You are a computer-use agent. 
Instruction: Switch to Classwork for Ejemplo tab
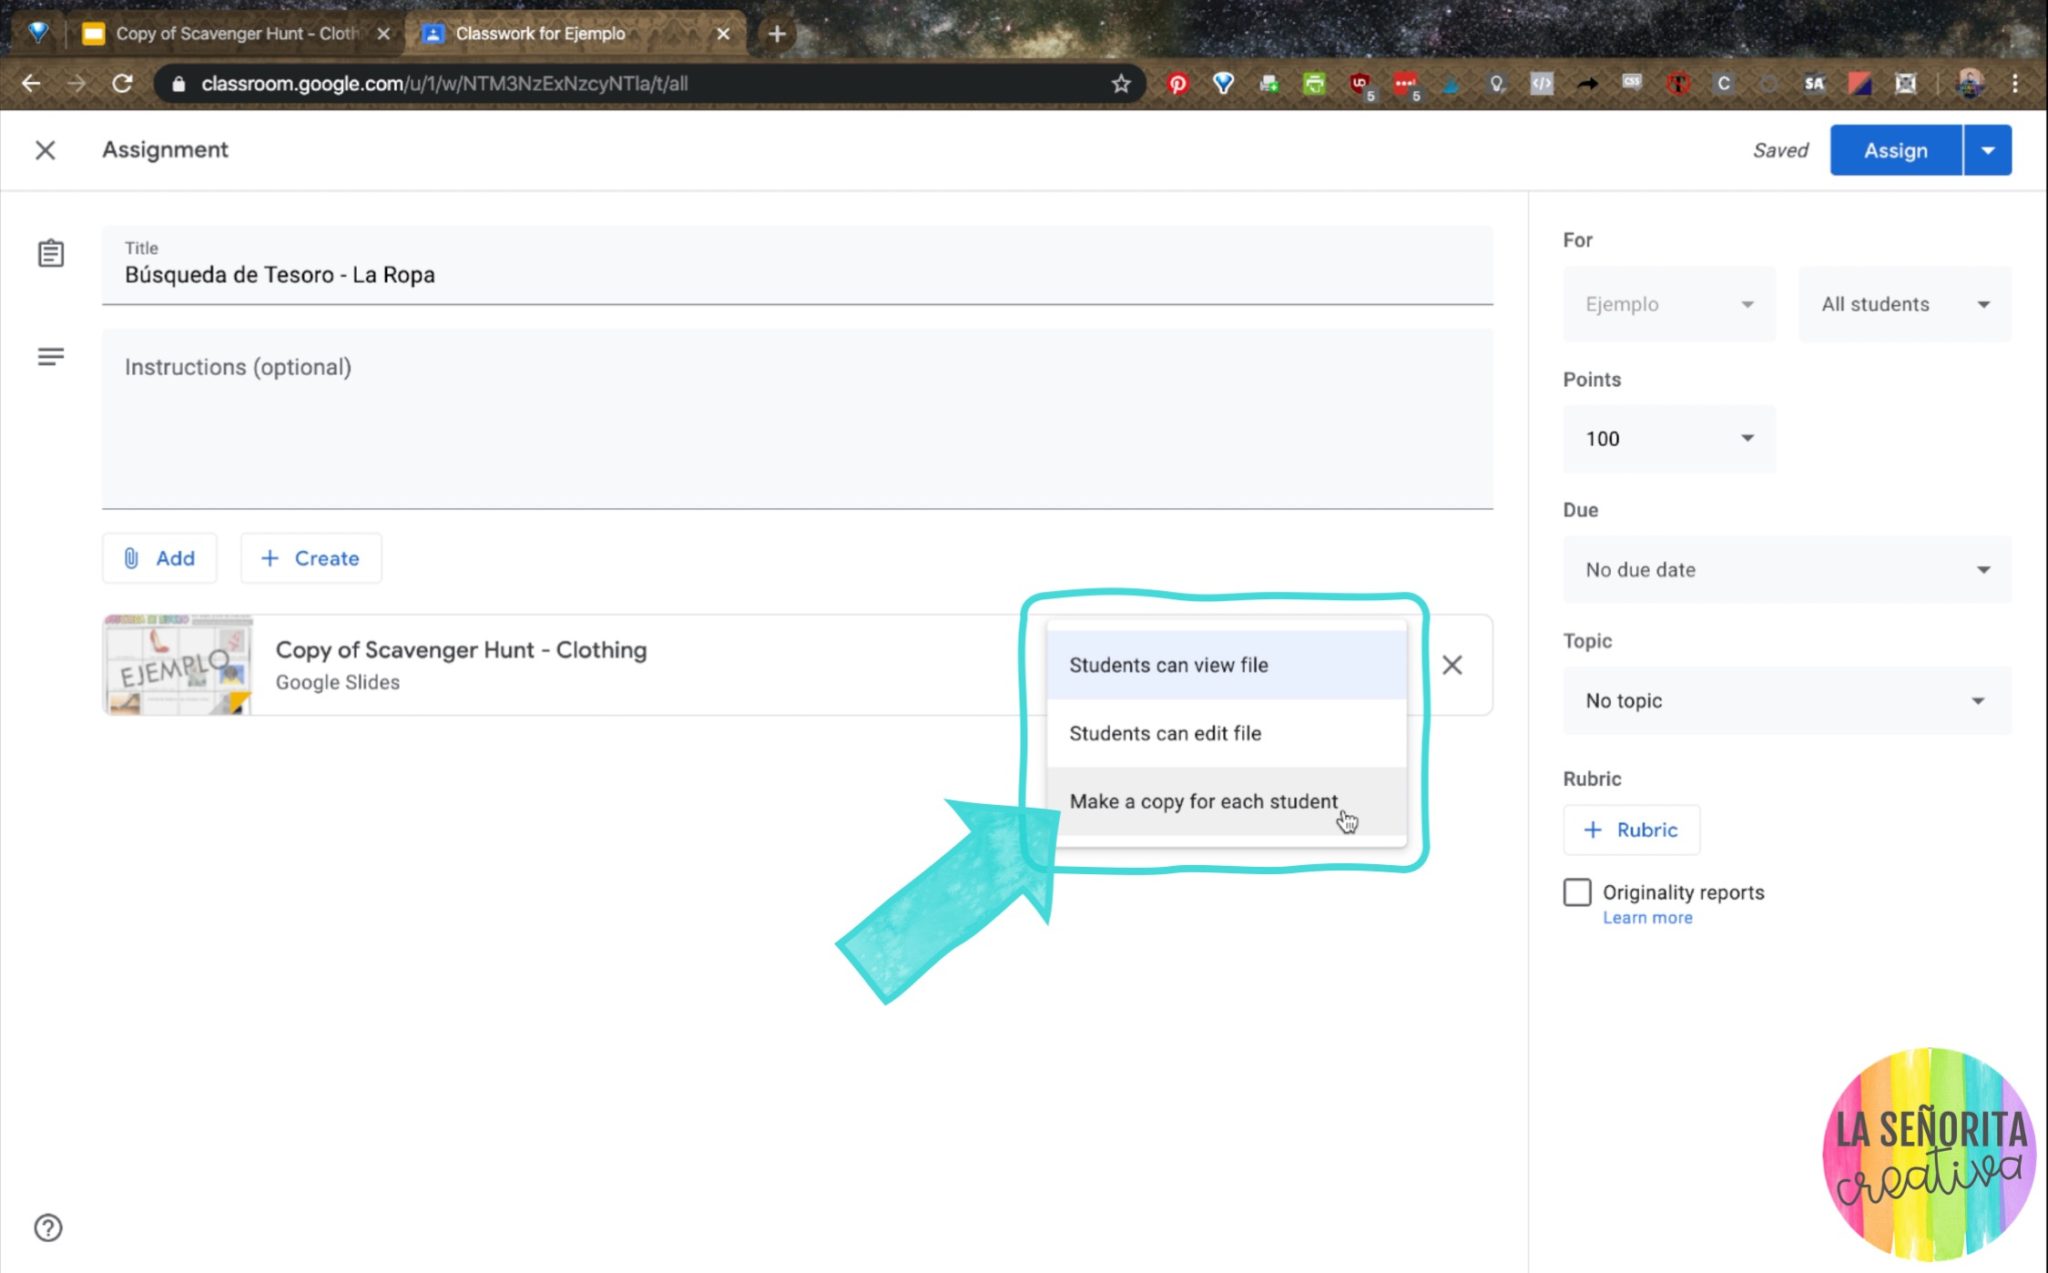coord(540,33)
